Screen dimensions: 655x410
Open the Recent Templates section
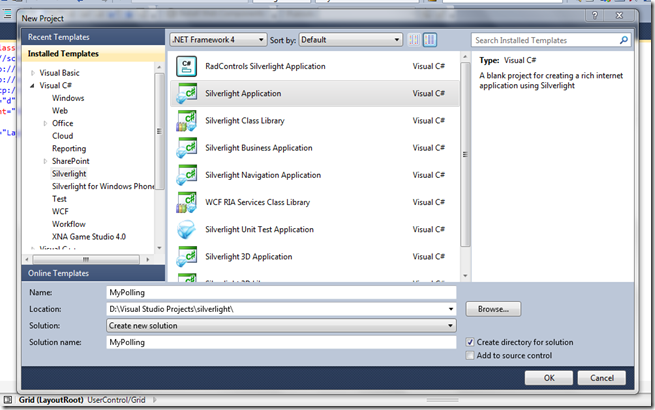click(x=93, y=37)
